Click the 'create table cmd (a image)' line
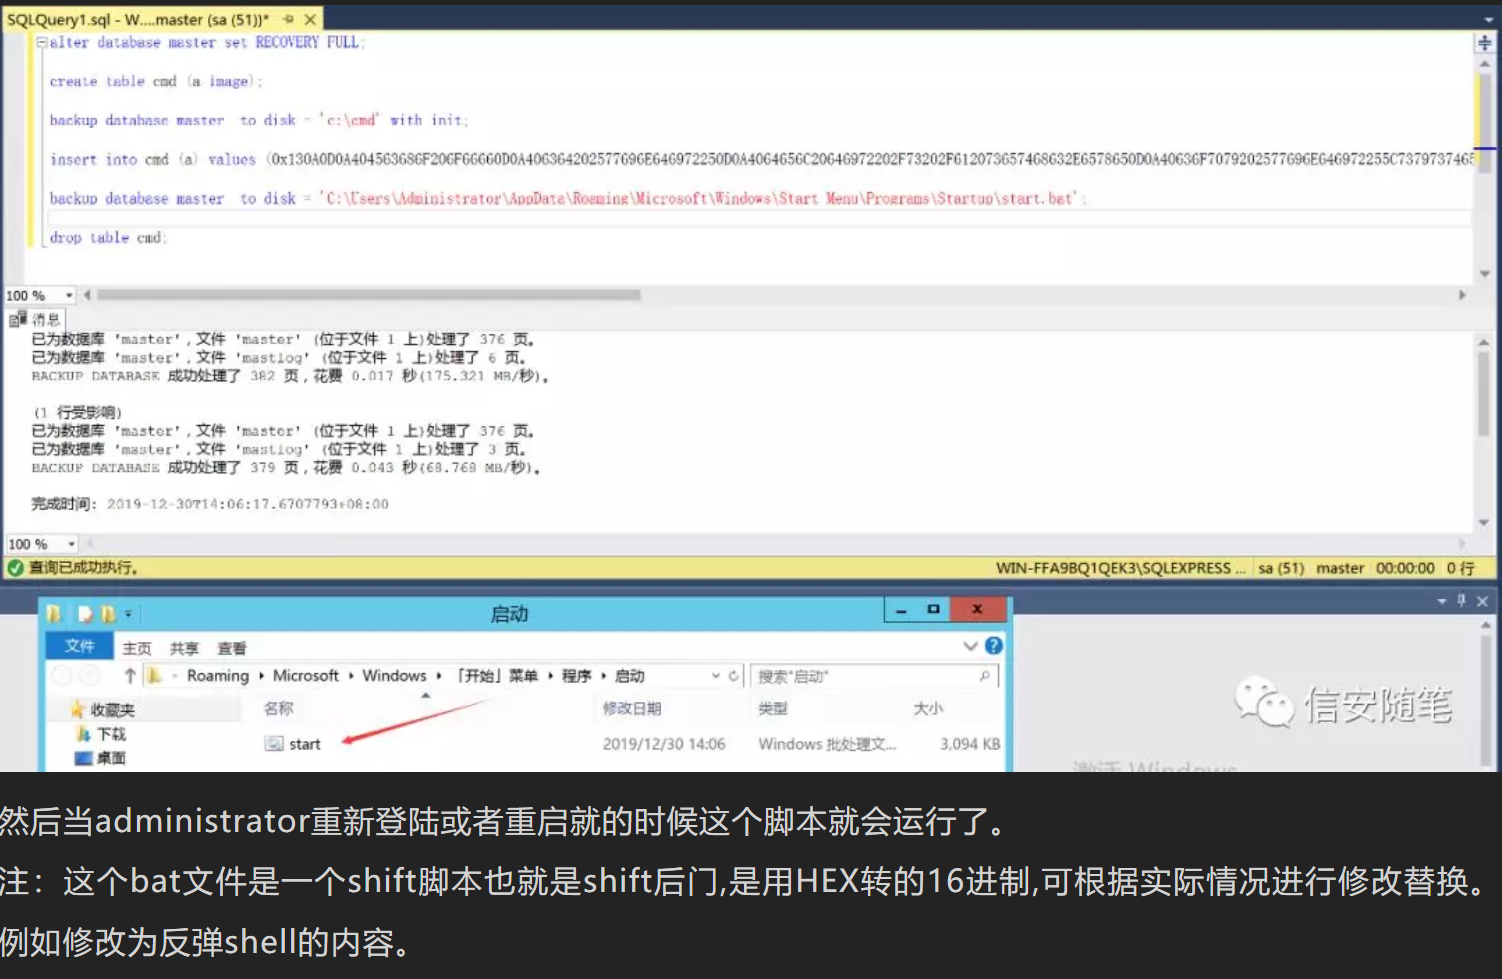This screenshot has height=979, width=1502. coord(155,82)
